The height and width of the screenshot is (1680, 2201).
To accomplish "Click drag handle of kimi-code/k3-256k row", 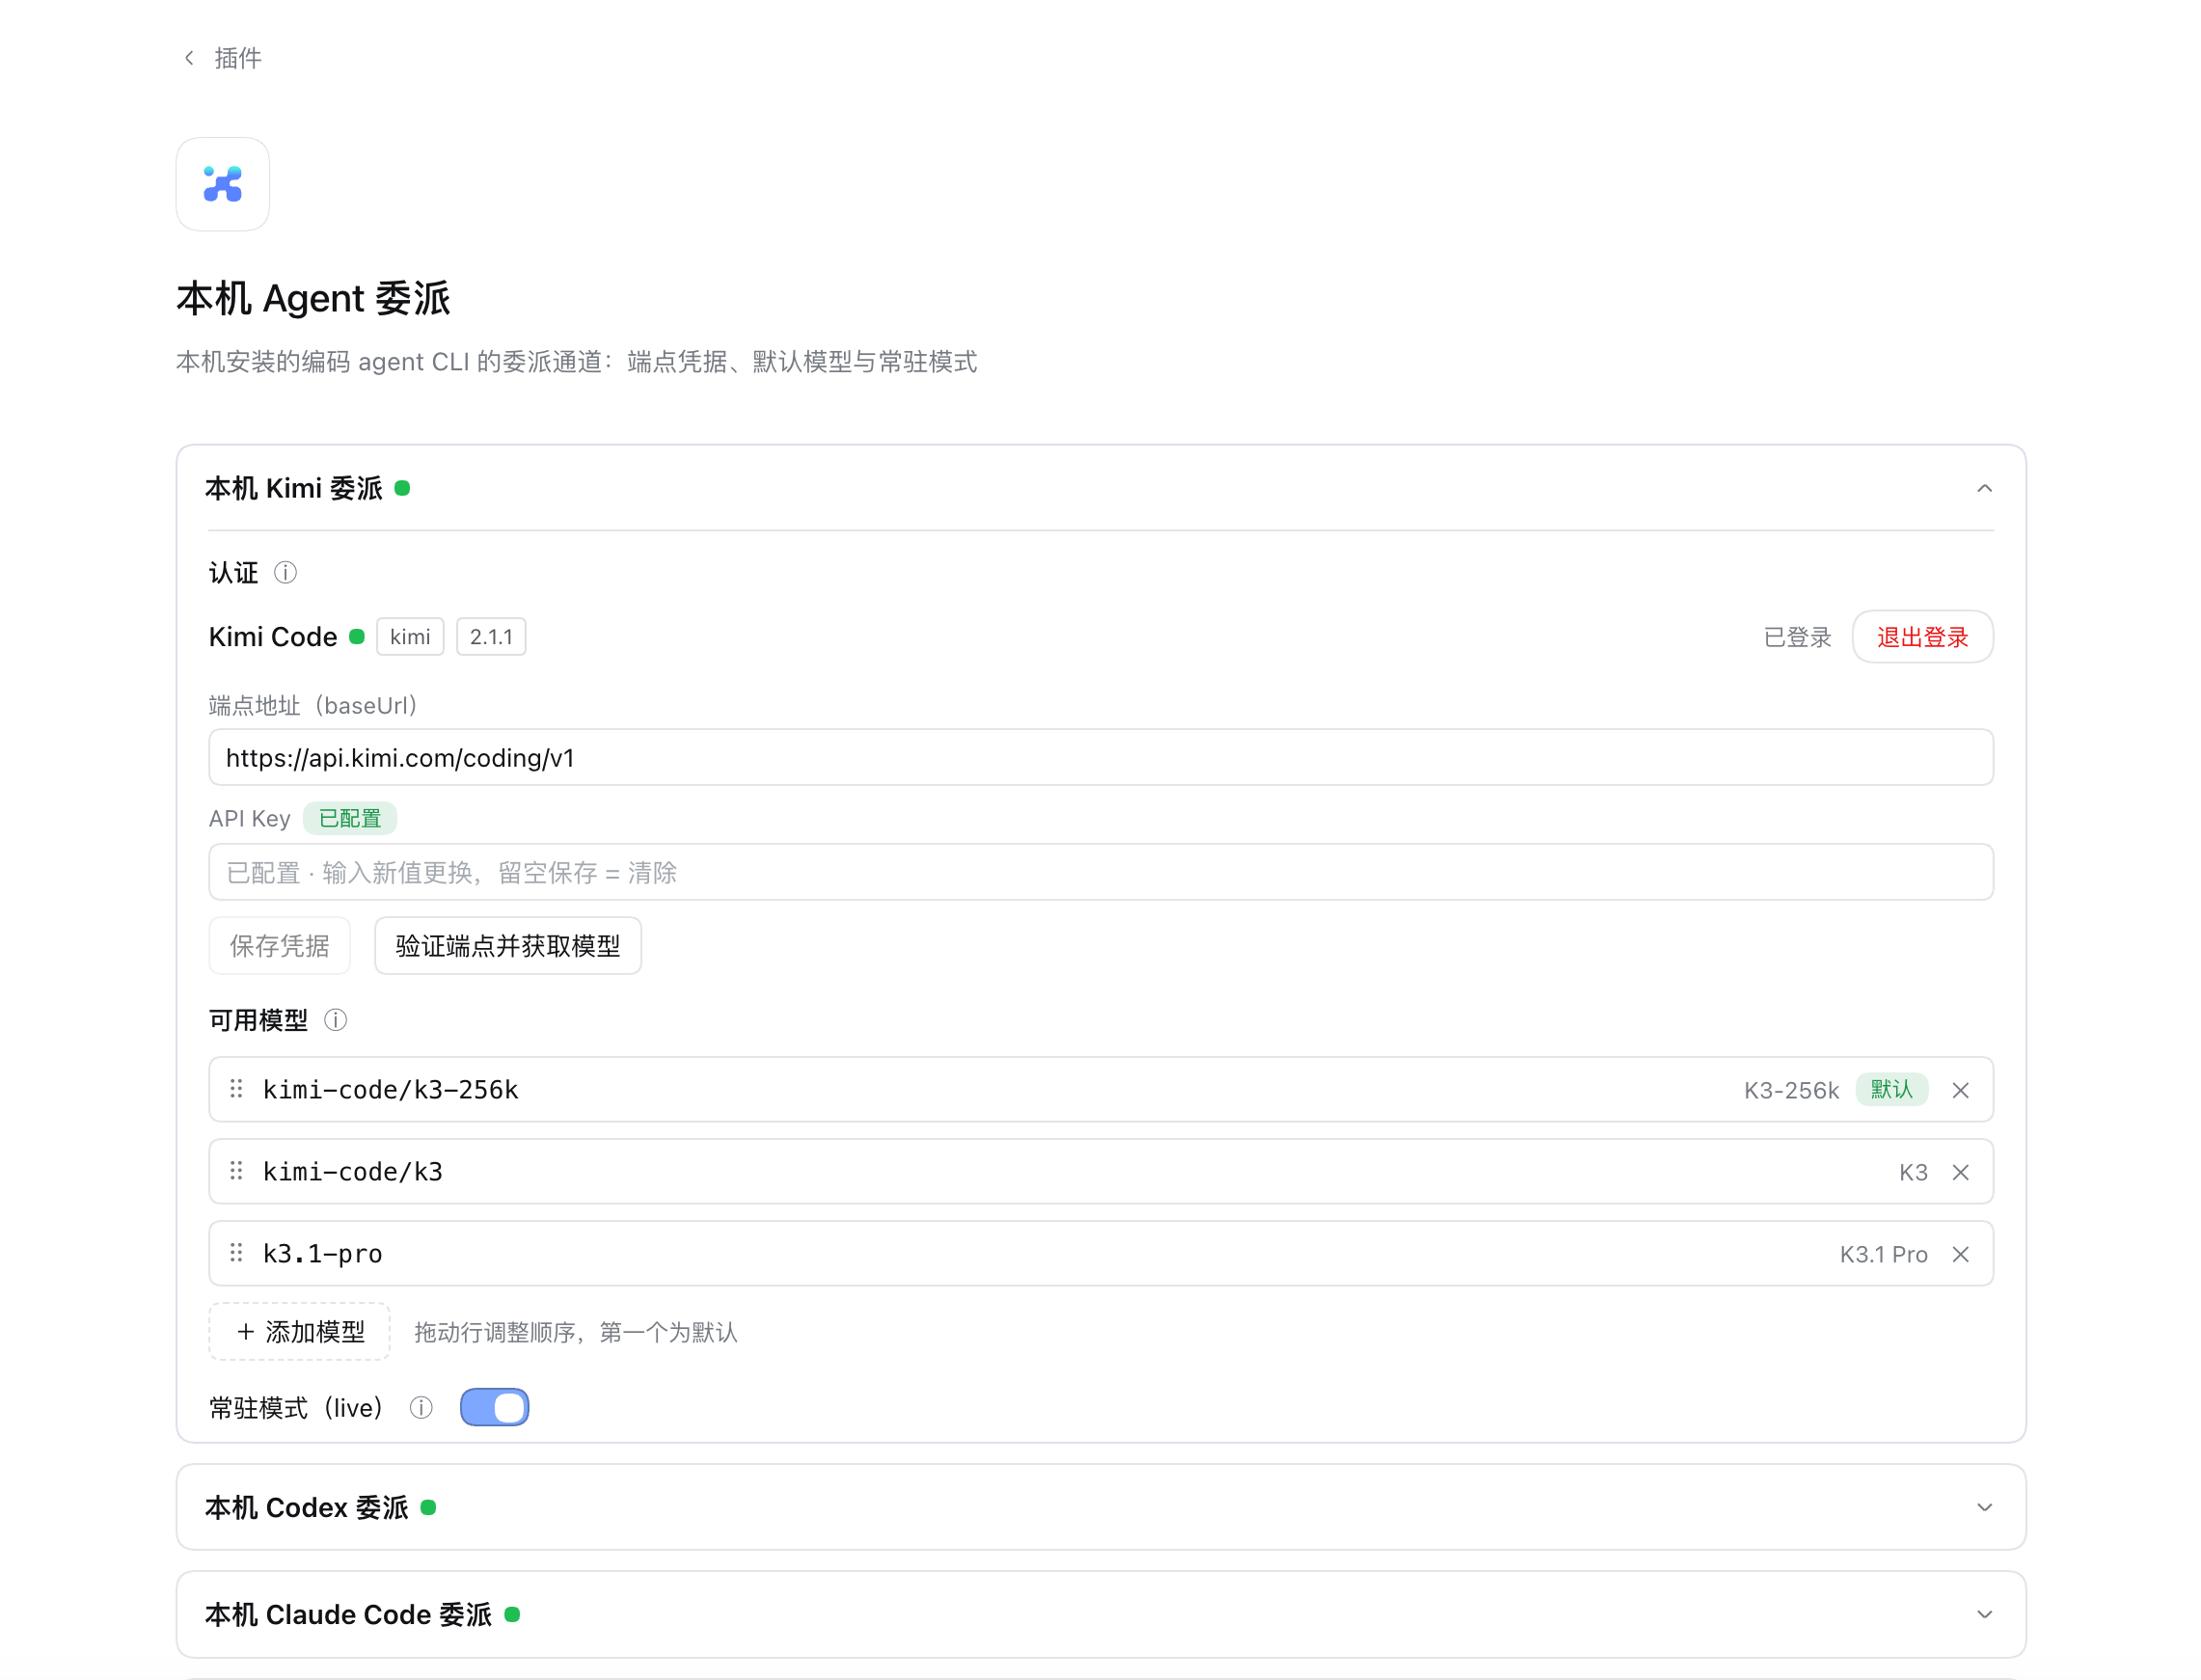I will 236,1089.
